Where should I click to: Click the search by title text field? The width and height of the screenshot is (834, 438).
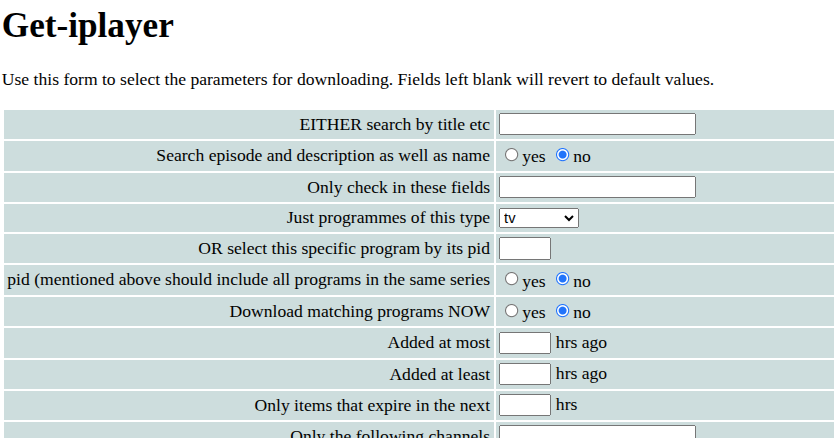[597, 124]
